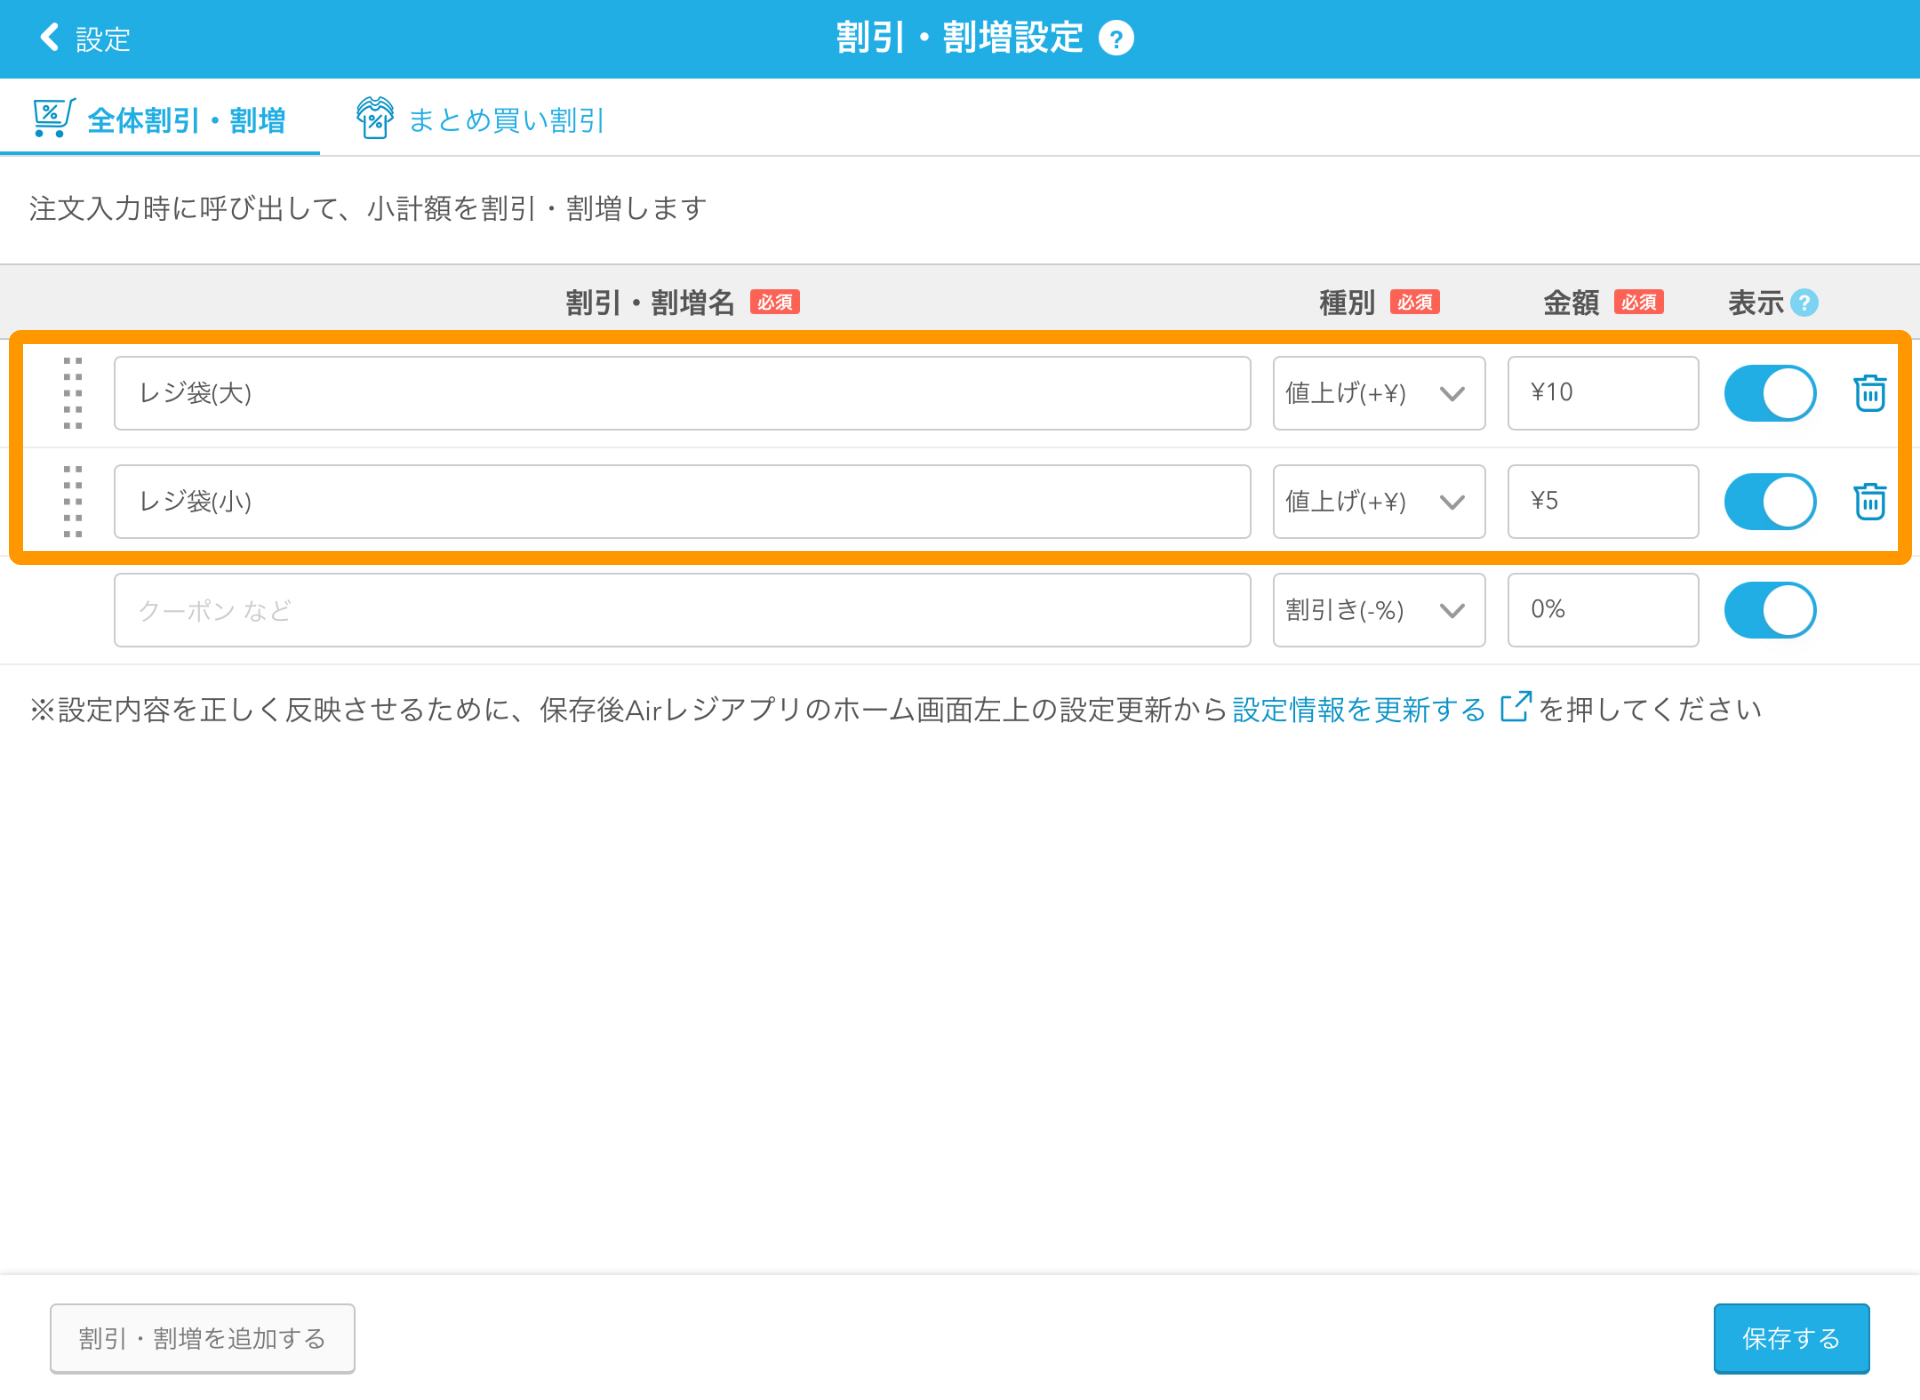Toggle display switch for レジ袋(大)

point(1770,393)
